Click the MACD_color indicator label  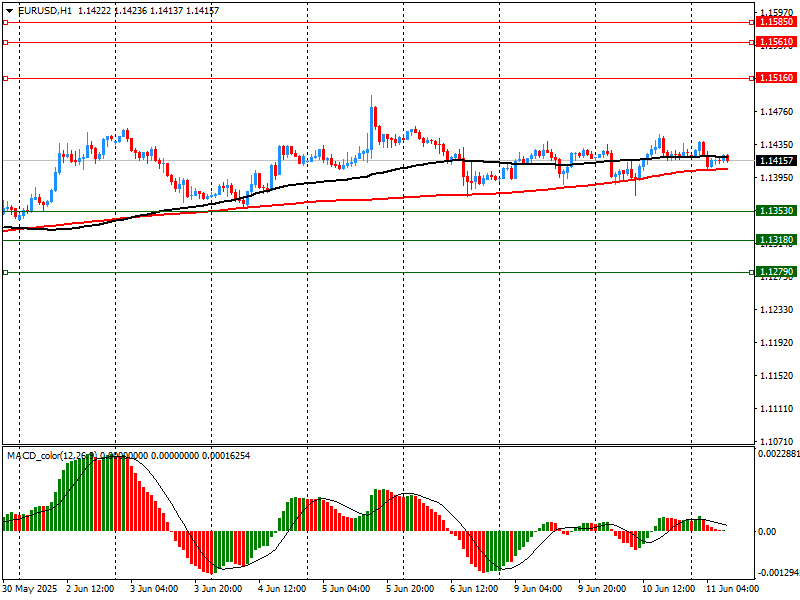[48, 456]
